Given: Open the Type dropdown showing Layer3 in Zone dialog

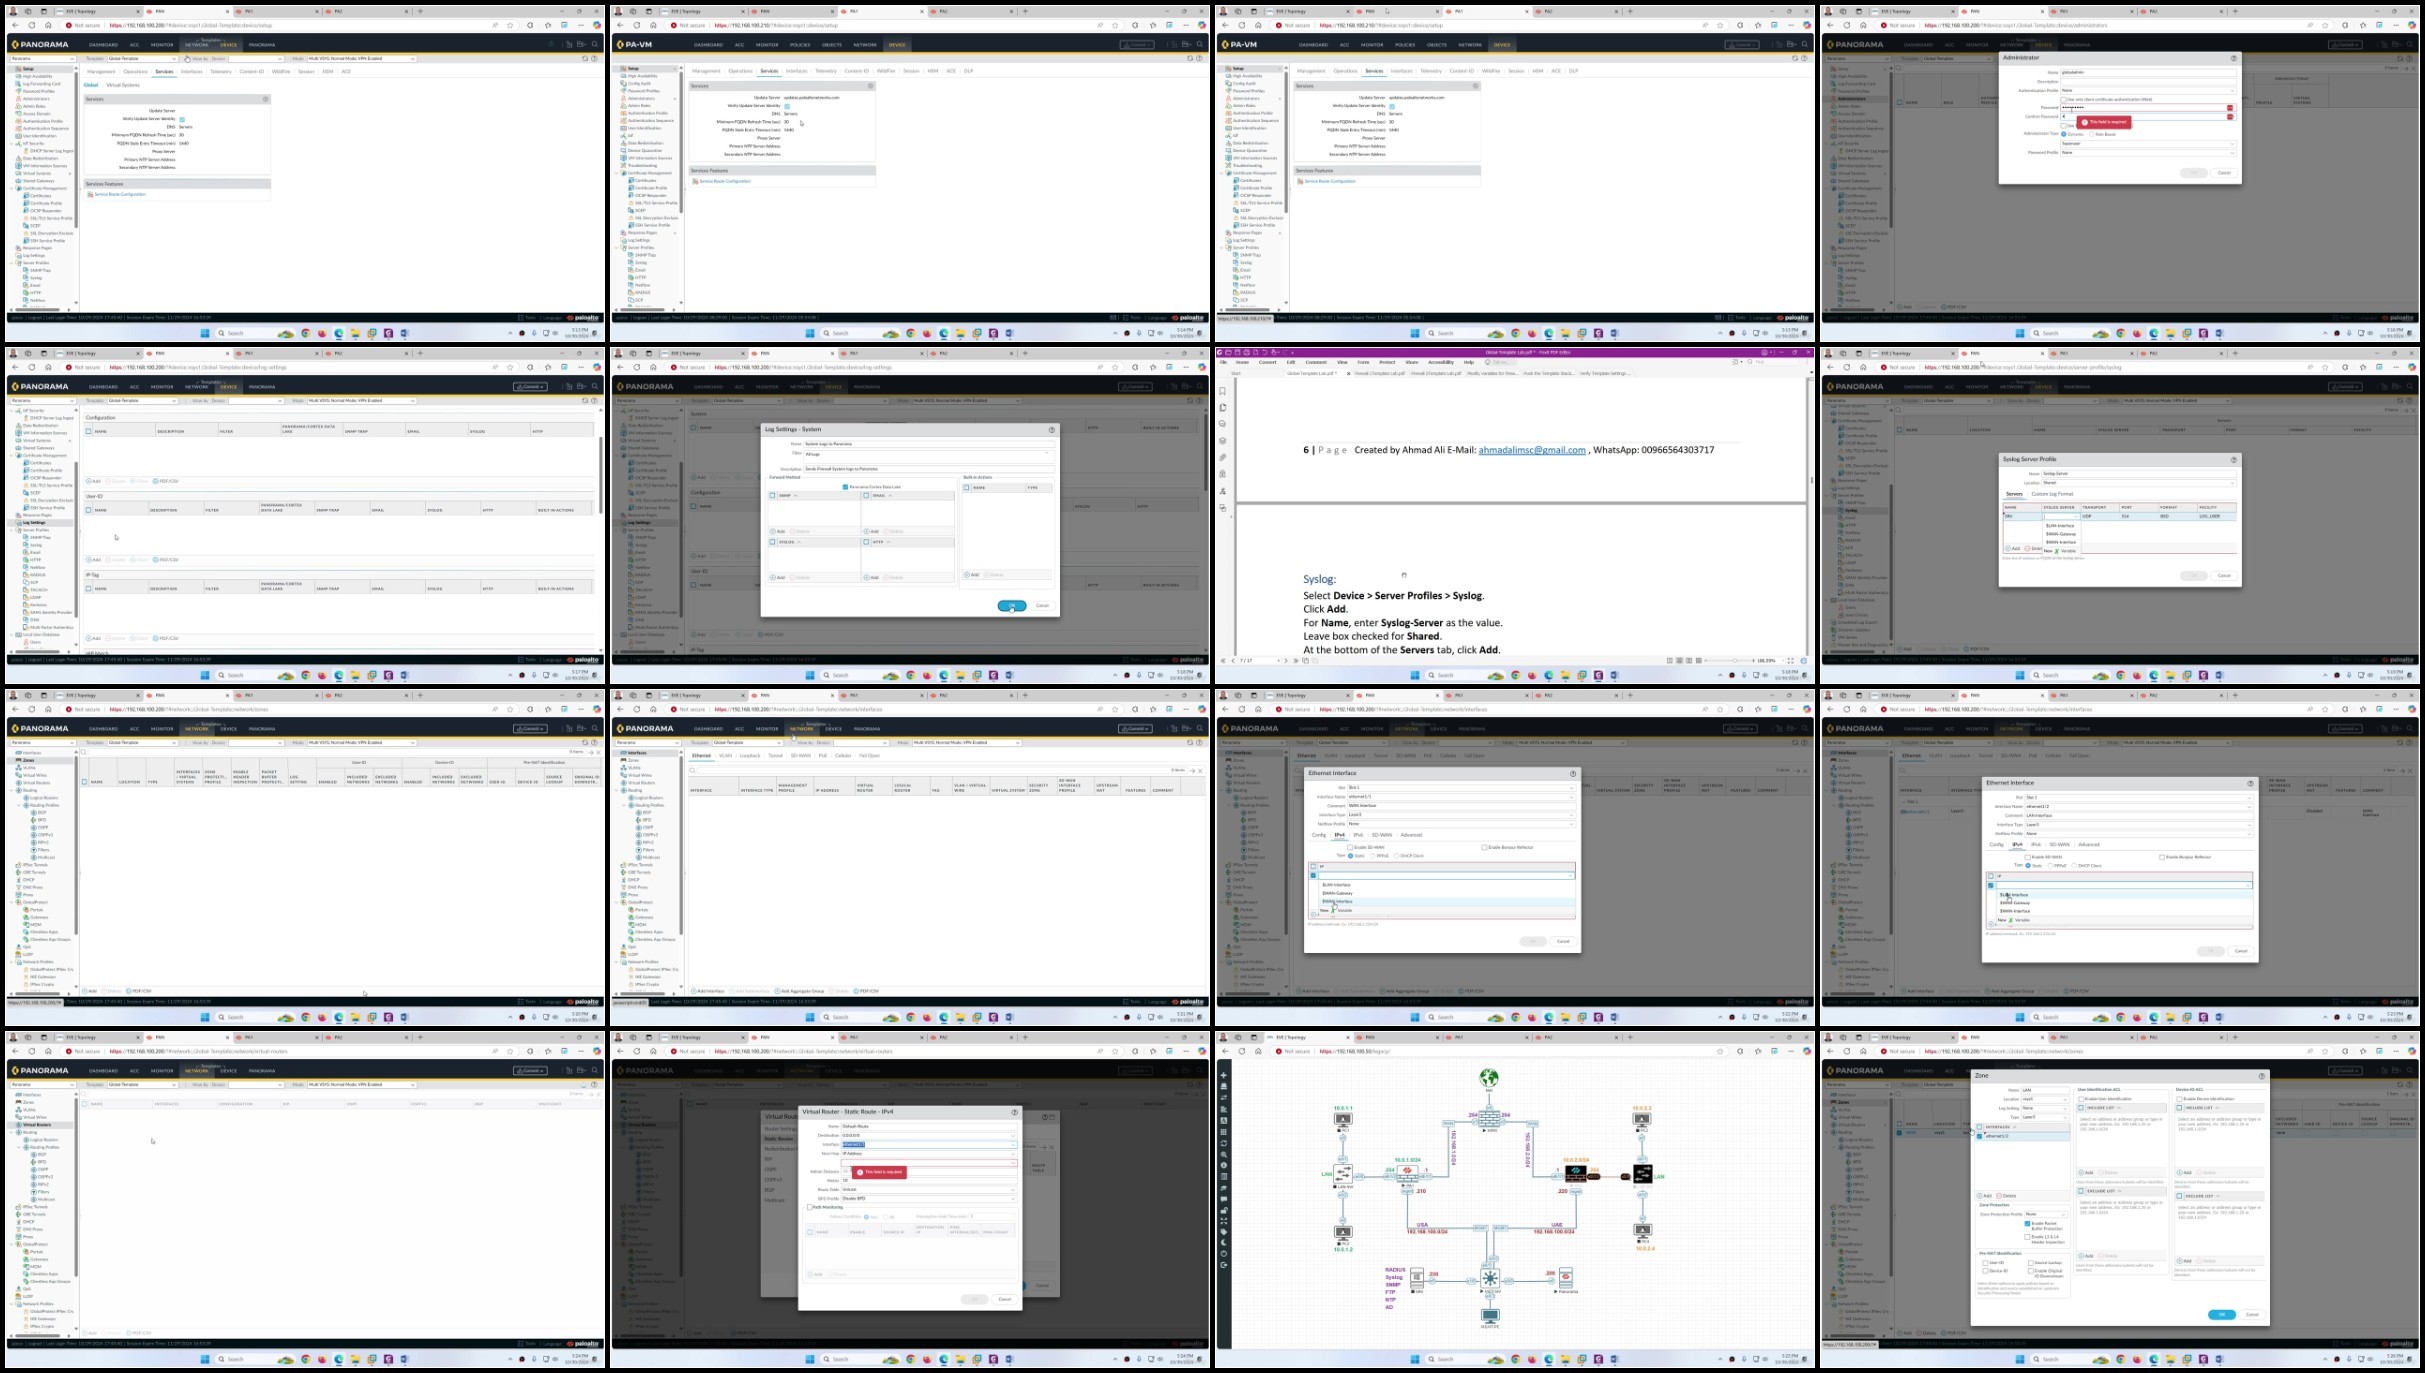Looking at the screenshot, I should [2045, 1117].
